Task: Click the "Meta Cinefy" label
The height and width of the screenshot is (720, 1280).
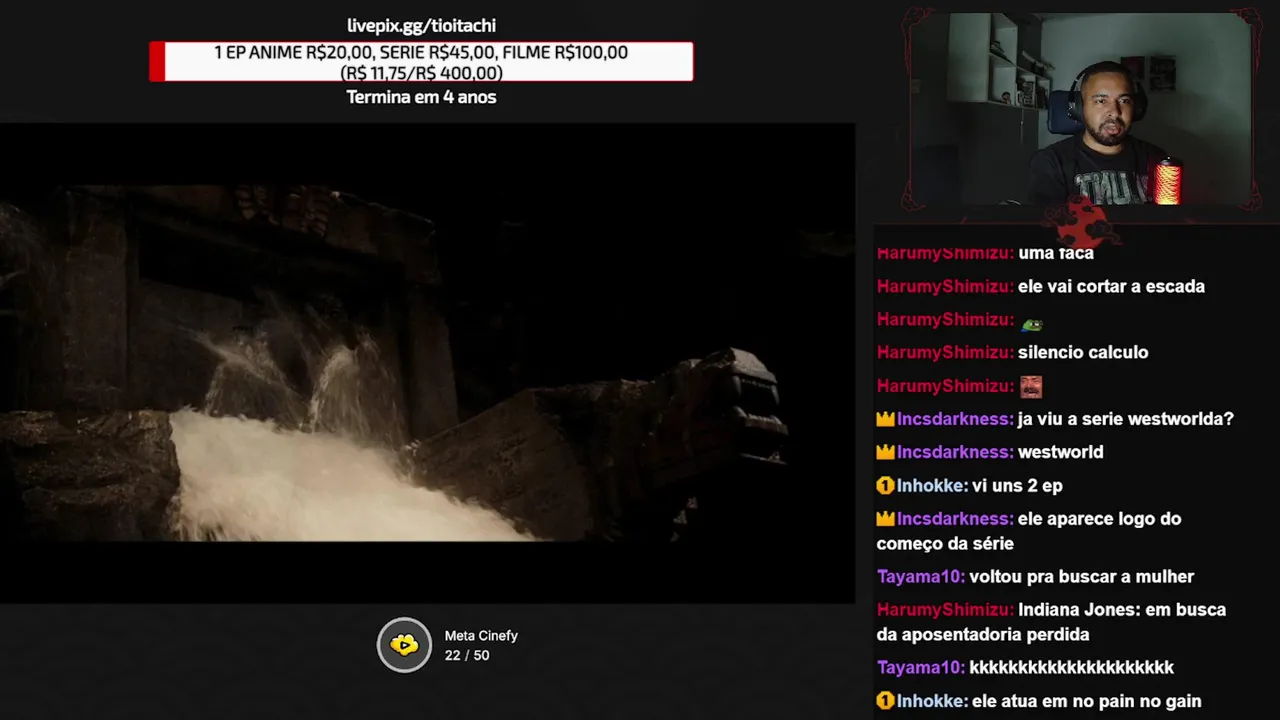Action: [481, 636]
